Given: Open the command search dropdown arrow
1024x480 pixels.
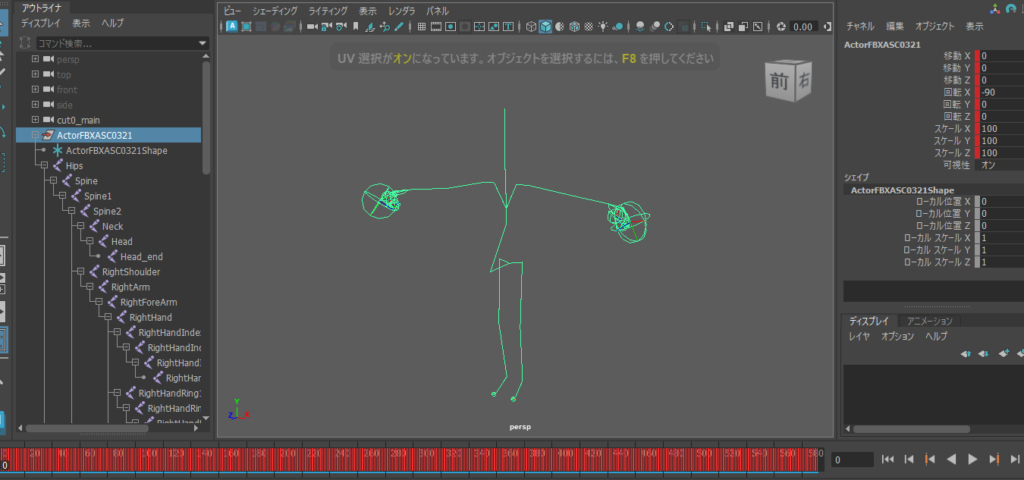Looking at the screenshot, I should click(202, 44).
